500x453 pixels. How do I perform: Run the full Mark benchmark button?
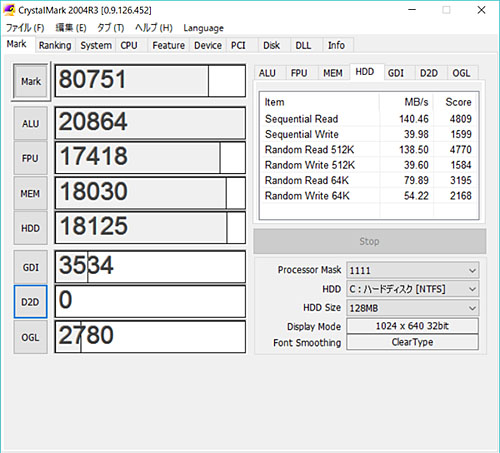31,81
